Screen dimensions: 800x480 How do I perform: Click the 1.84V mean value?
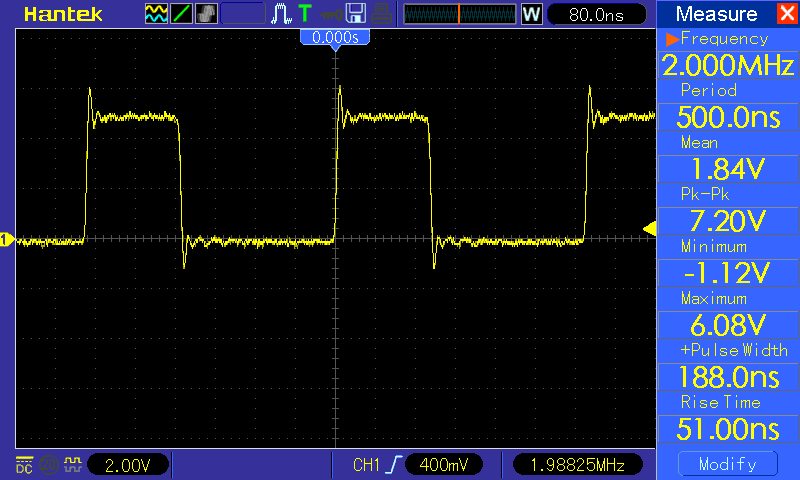pos(728,169)
